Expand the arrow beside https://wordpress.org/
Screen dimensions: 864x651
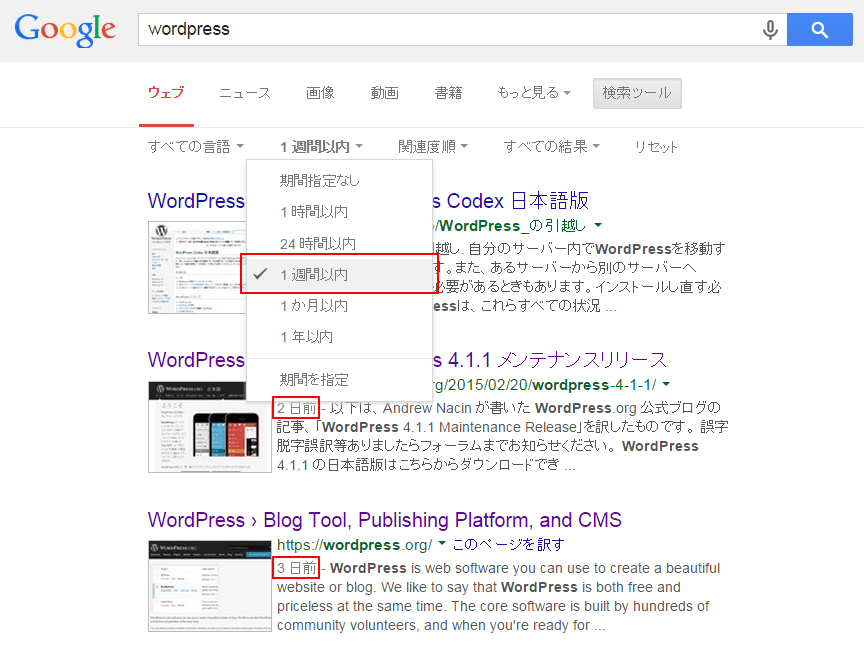point(442,544)
